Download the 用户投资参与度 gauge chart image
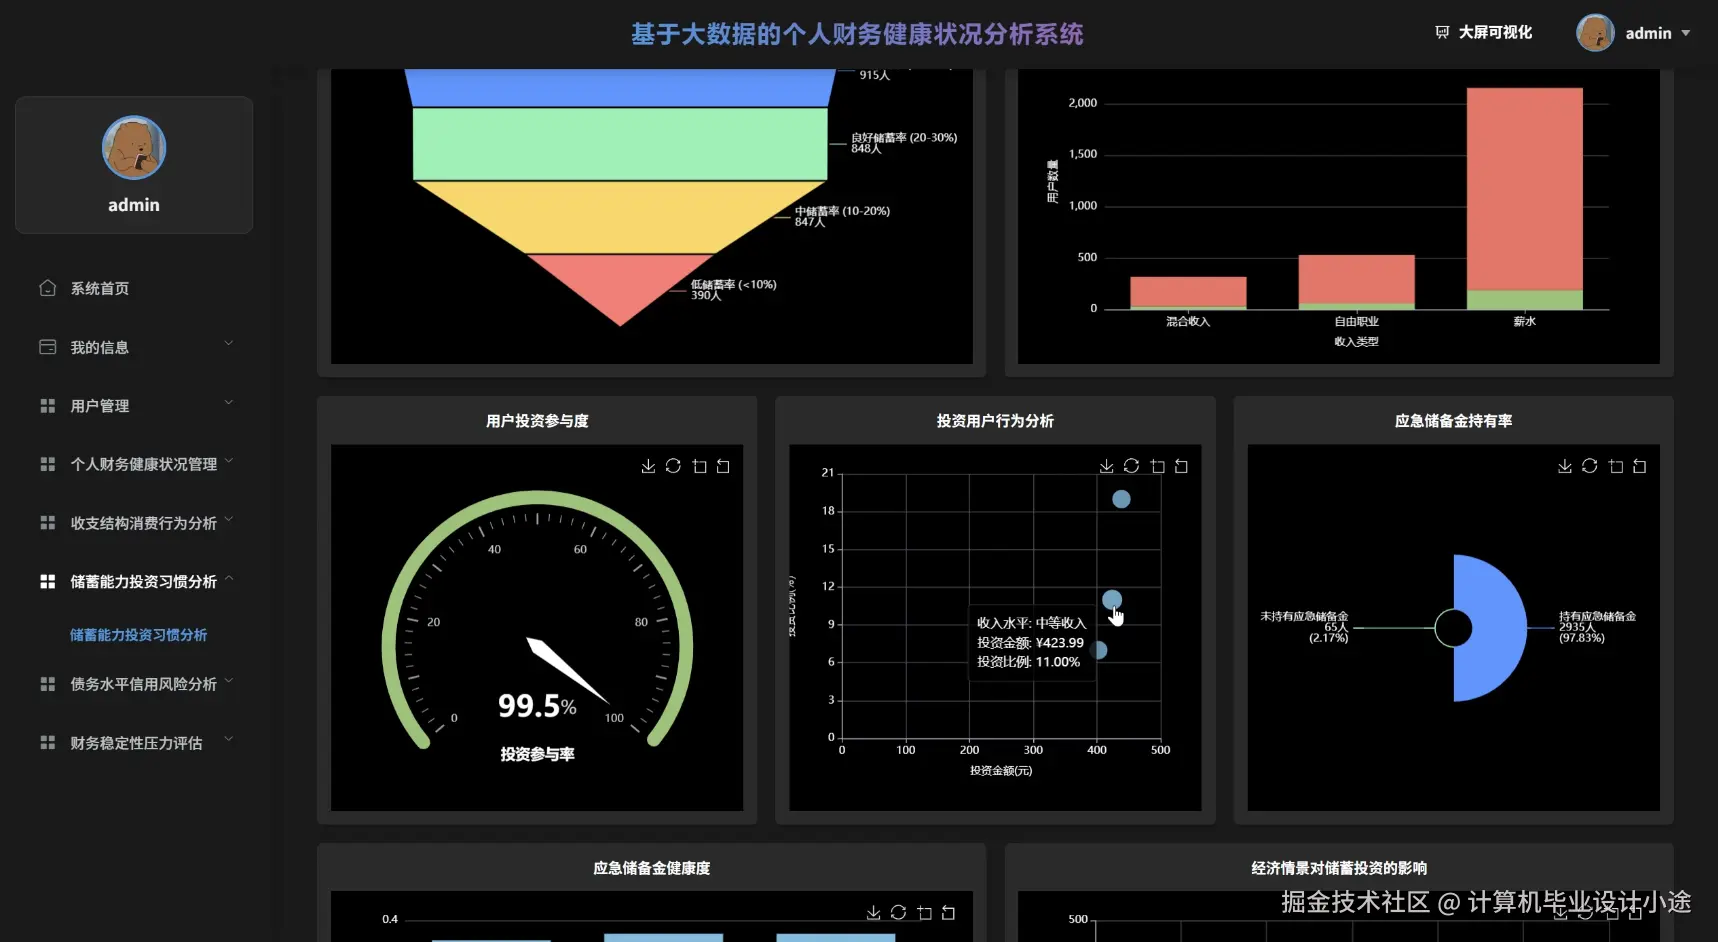 click(648, 466)
